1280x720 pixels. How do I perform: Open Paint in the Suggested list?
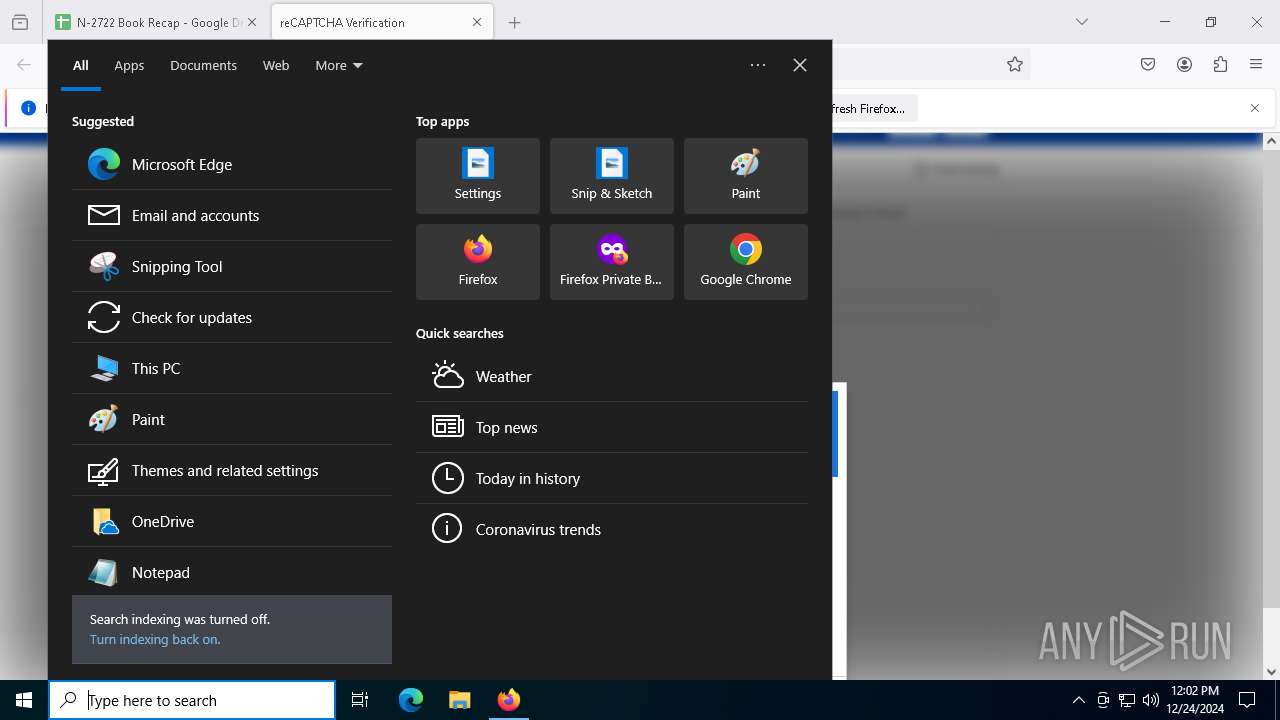[x=232, y=419]
